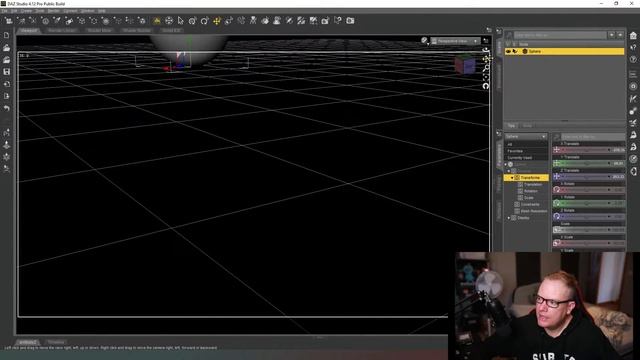Click the Z Rotate blue rotation icon

coord(557,216)
